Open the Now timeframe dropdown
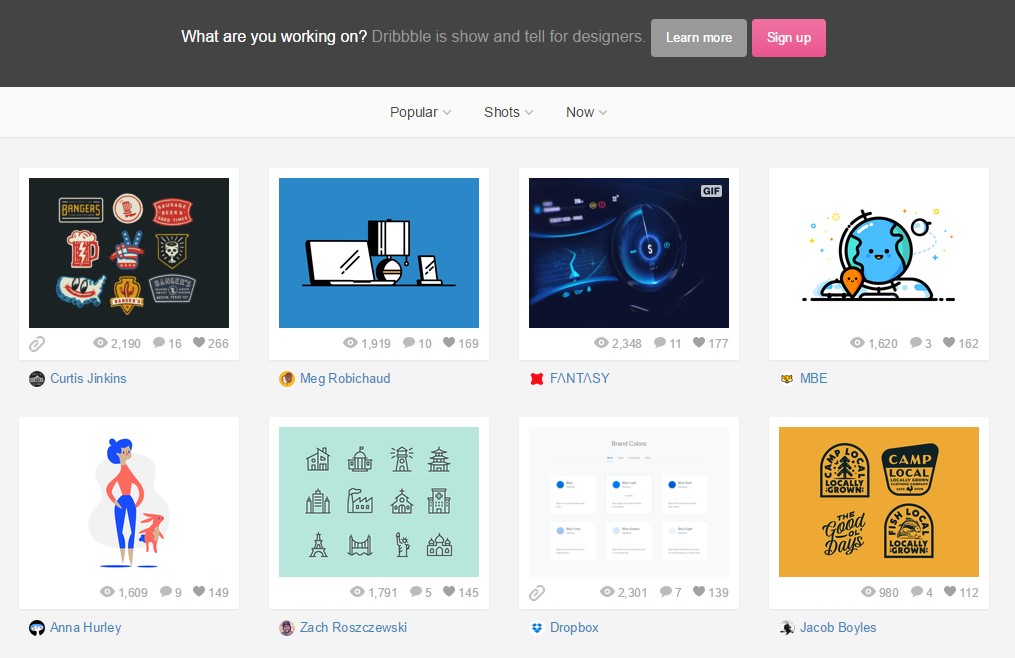The height and width of the screenshot is (658, 1015). (586, 112)
